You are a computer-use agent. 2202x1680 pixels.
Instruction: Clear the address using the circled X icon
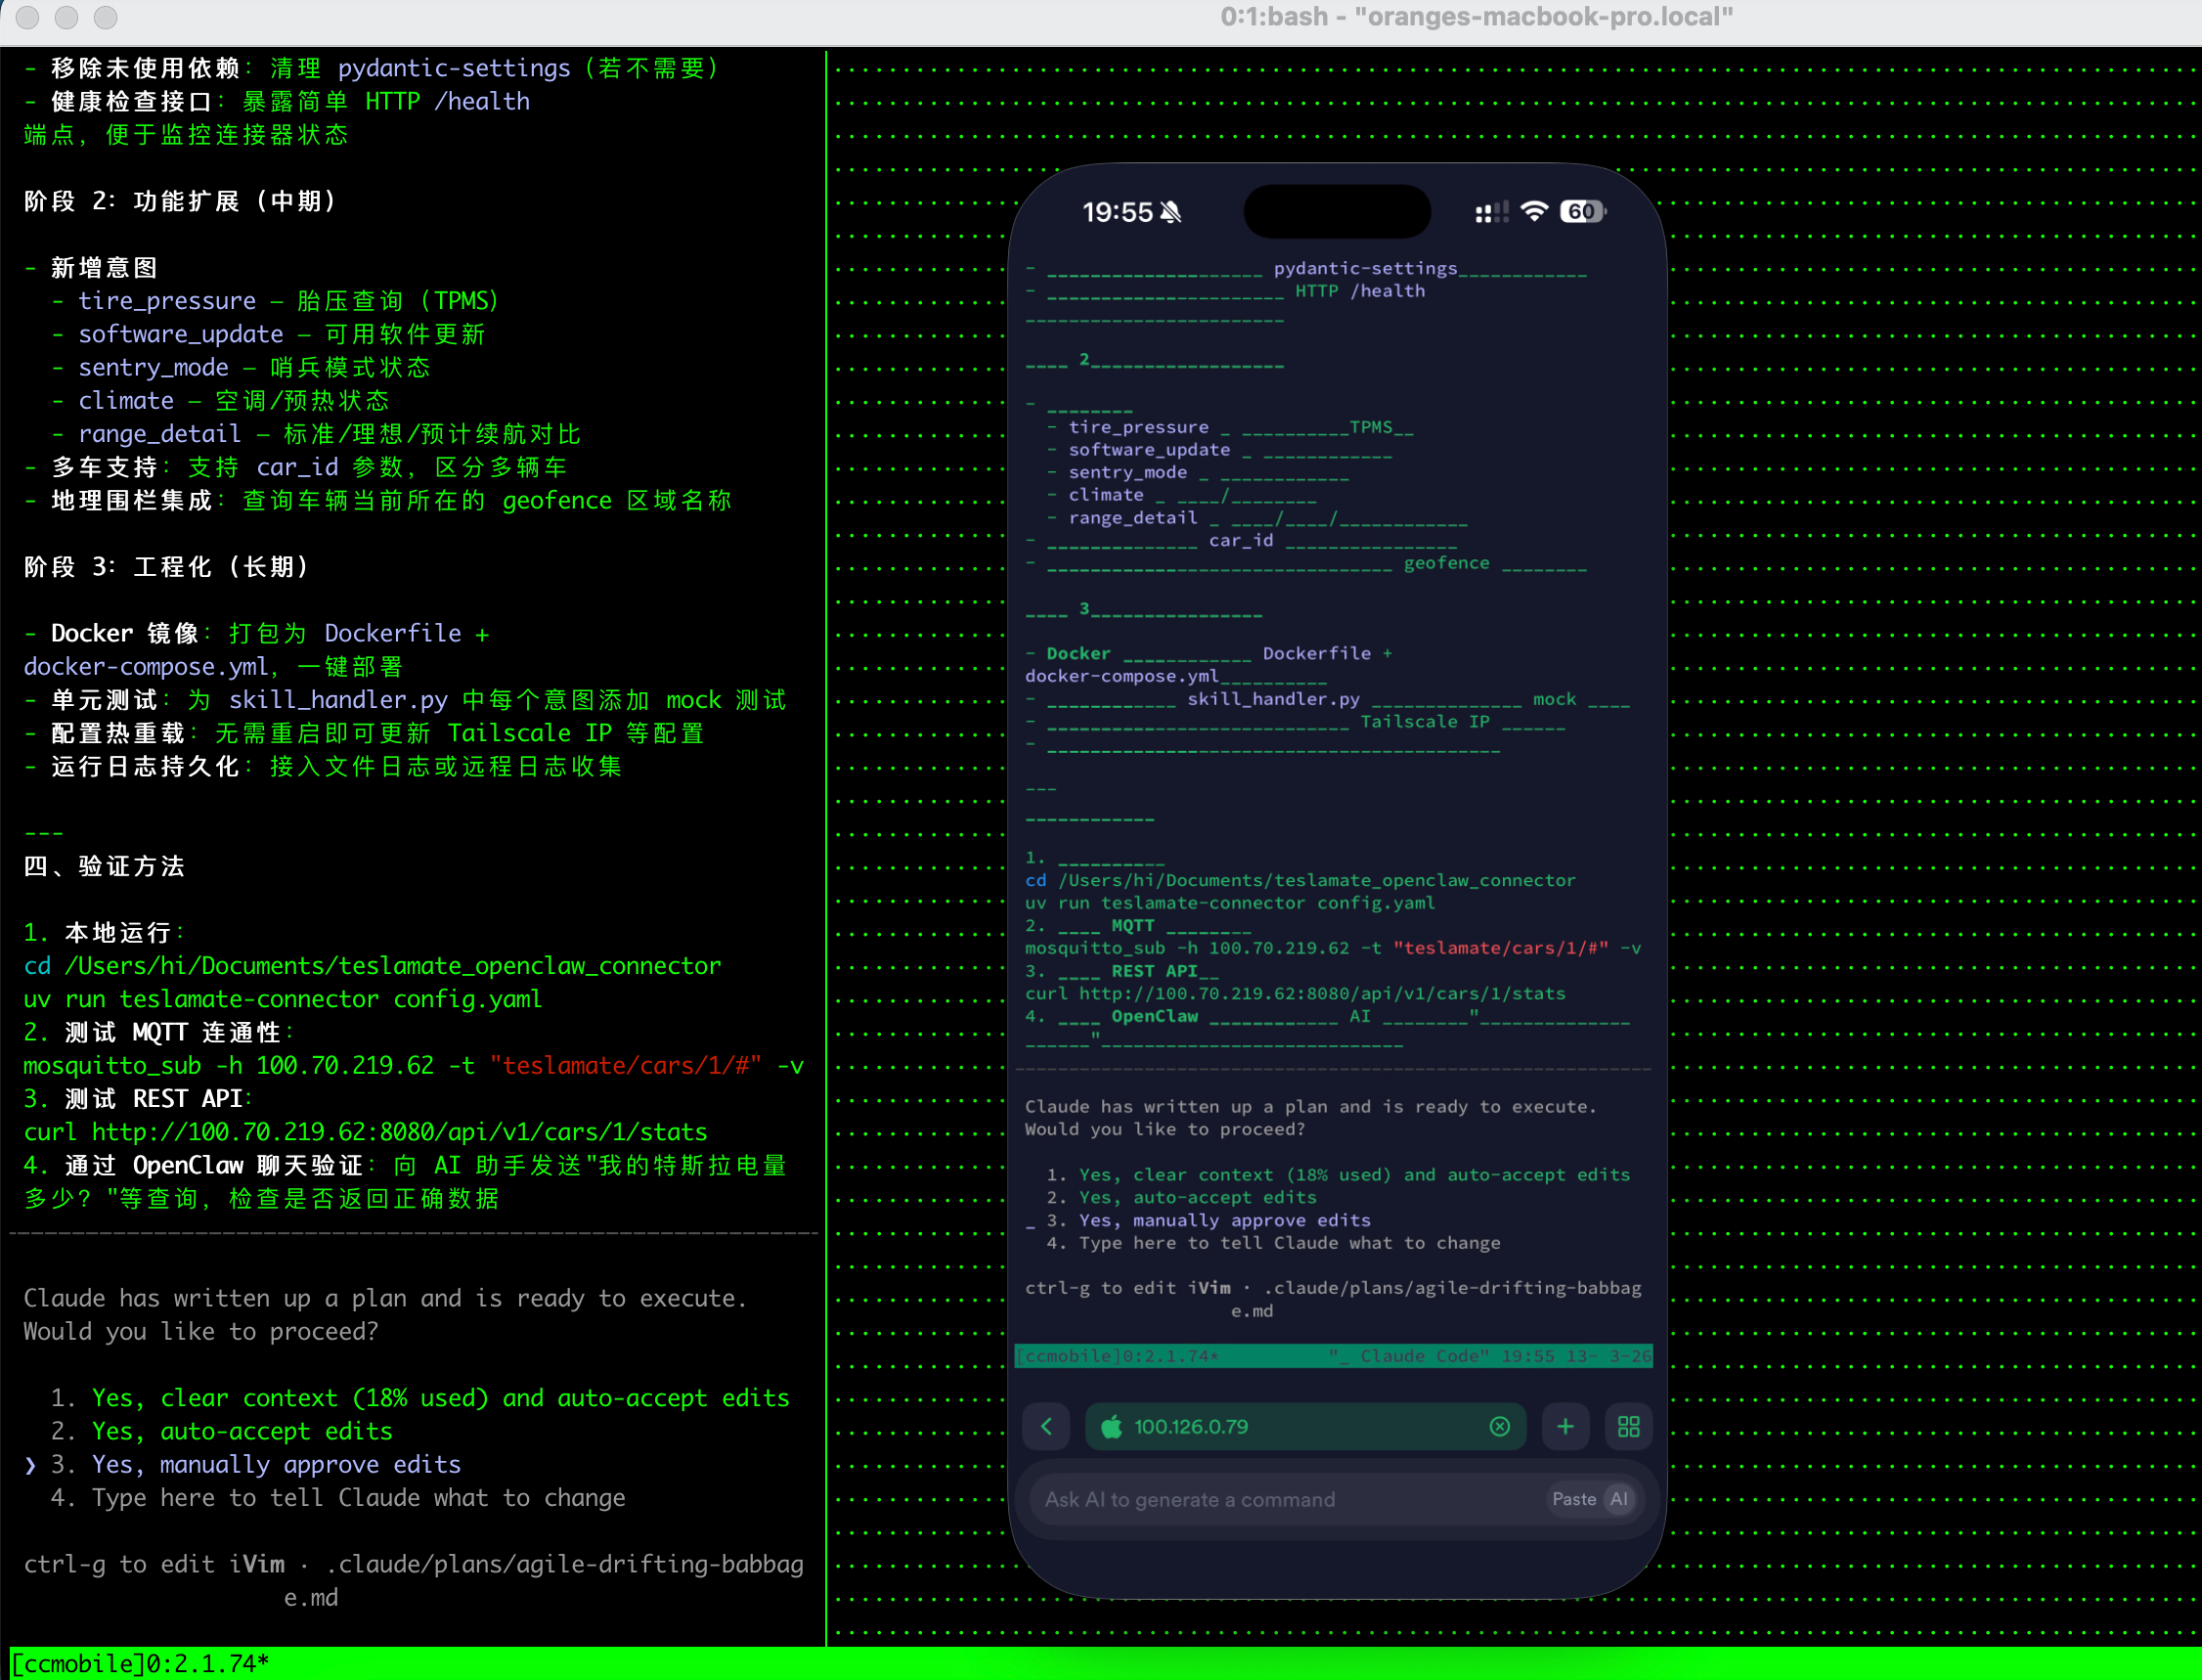pyautogui.click(x=1499, y=1426)
